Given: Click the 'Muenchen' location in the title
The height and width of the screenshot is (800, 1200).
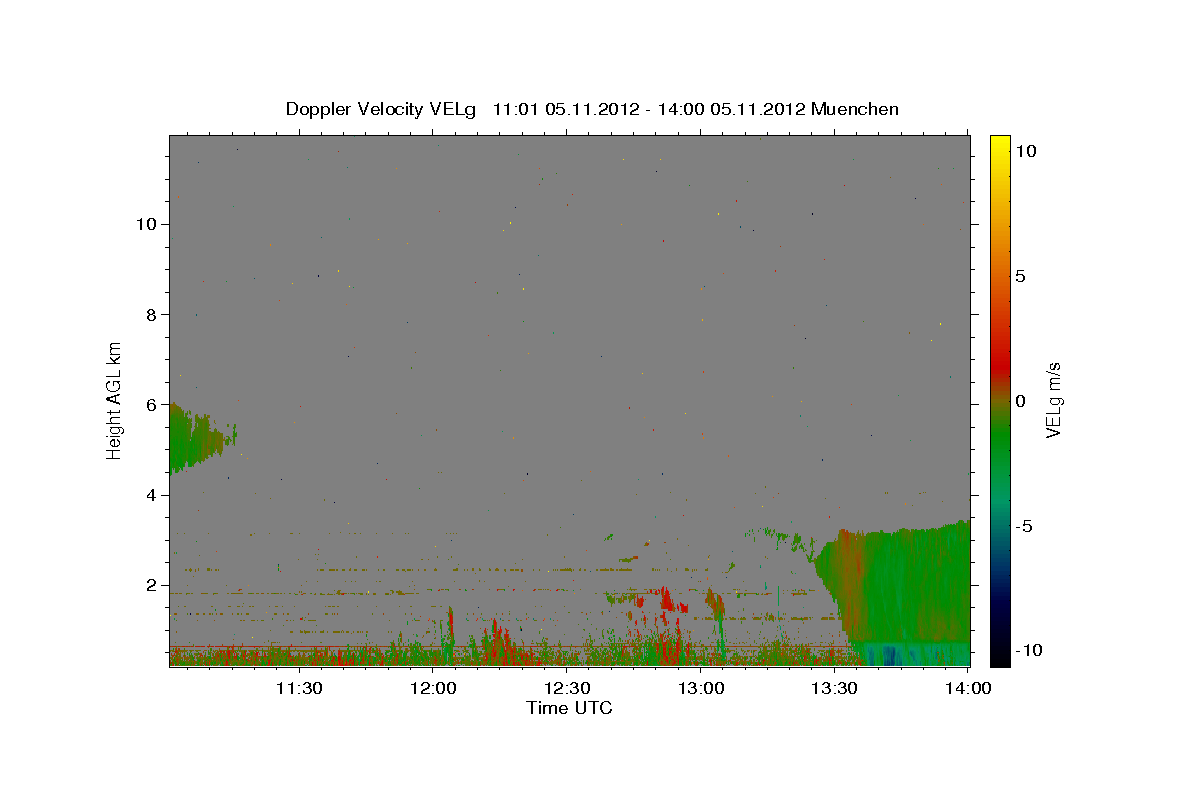Looking at the screenshot, I should coord(855,109).
